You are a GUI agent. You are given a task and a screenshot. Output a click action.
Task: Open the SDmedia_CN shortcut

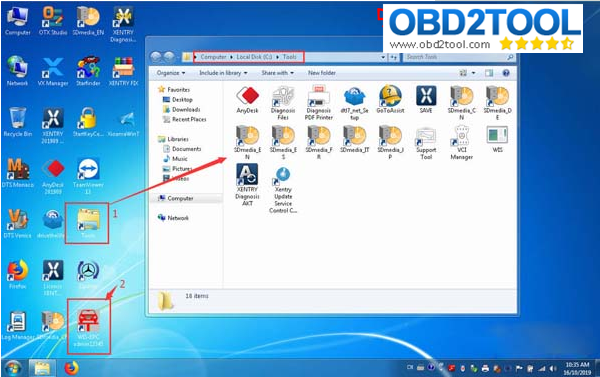[461, 103]
